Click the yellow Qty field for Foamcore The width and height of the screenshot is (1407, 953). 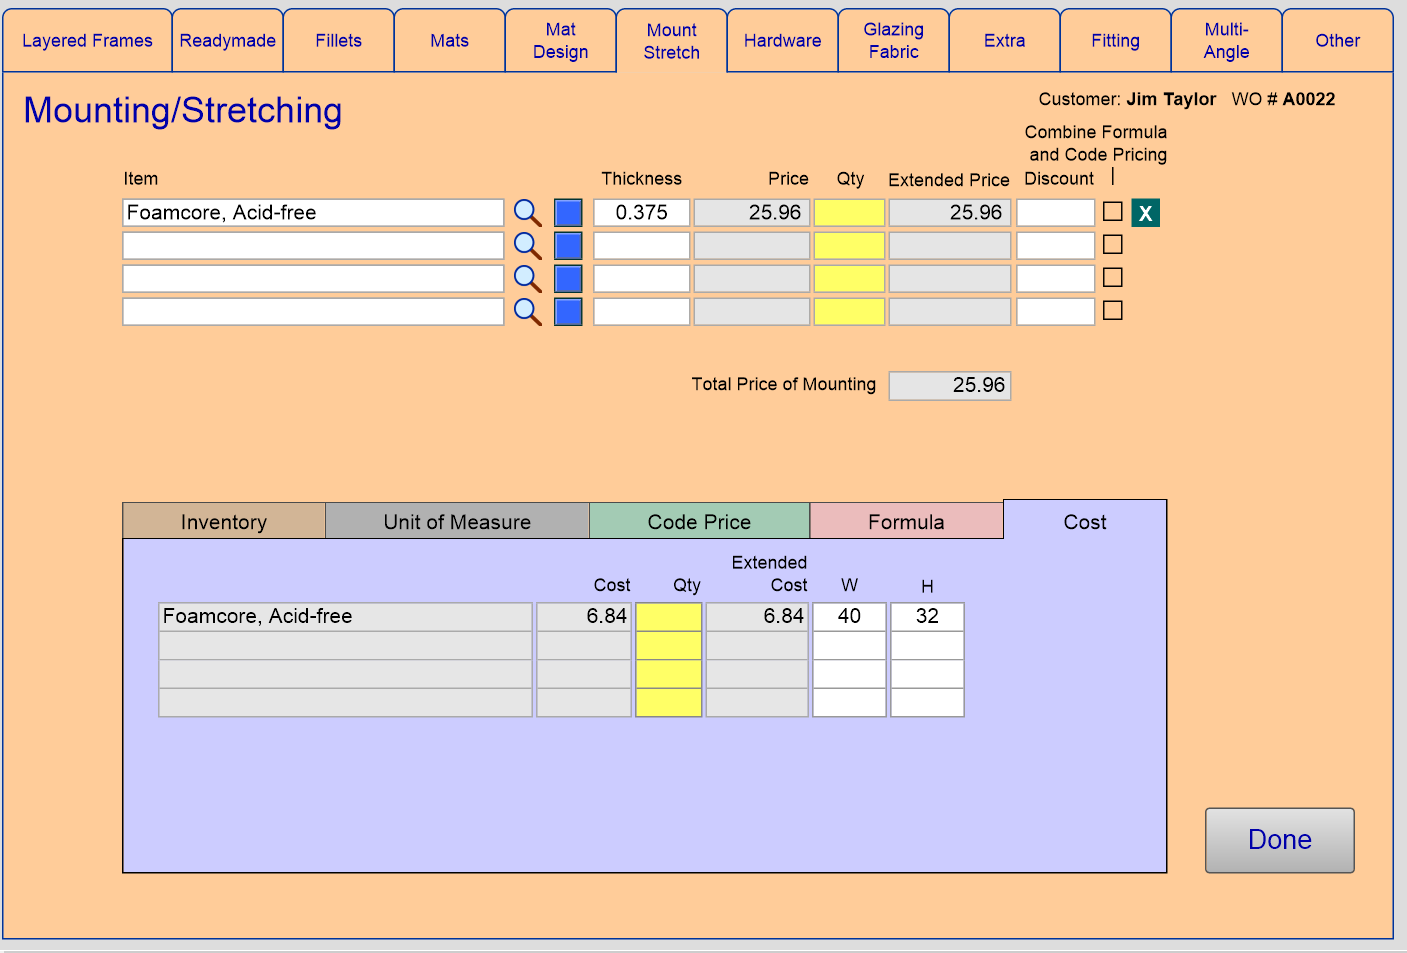(x=849, y=213)
